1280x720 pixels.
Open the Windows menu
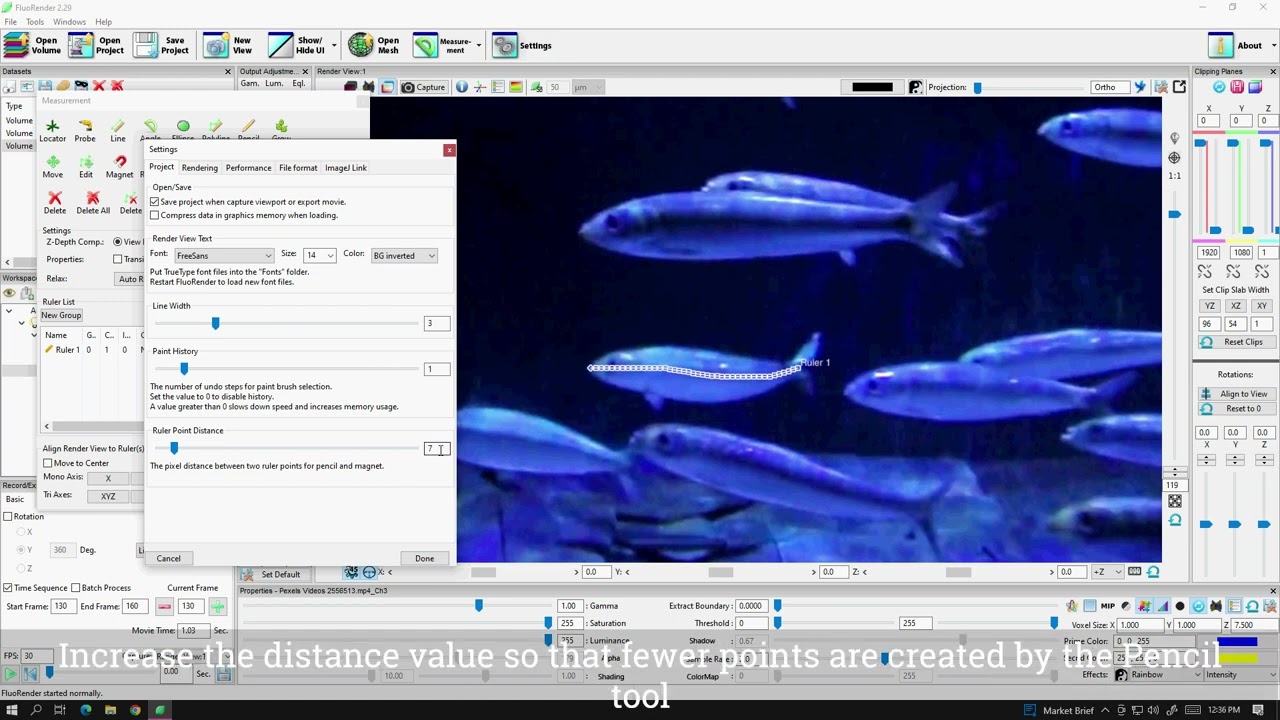point(69,22)
